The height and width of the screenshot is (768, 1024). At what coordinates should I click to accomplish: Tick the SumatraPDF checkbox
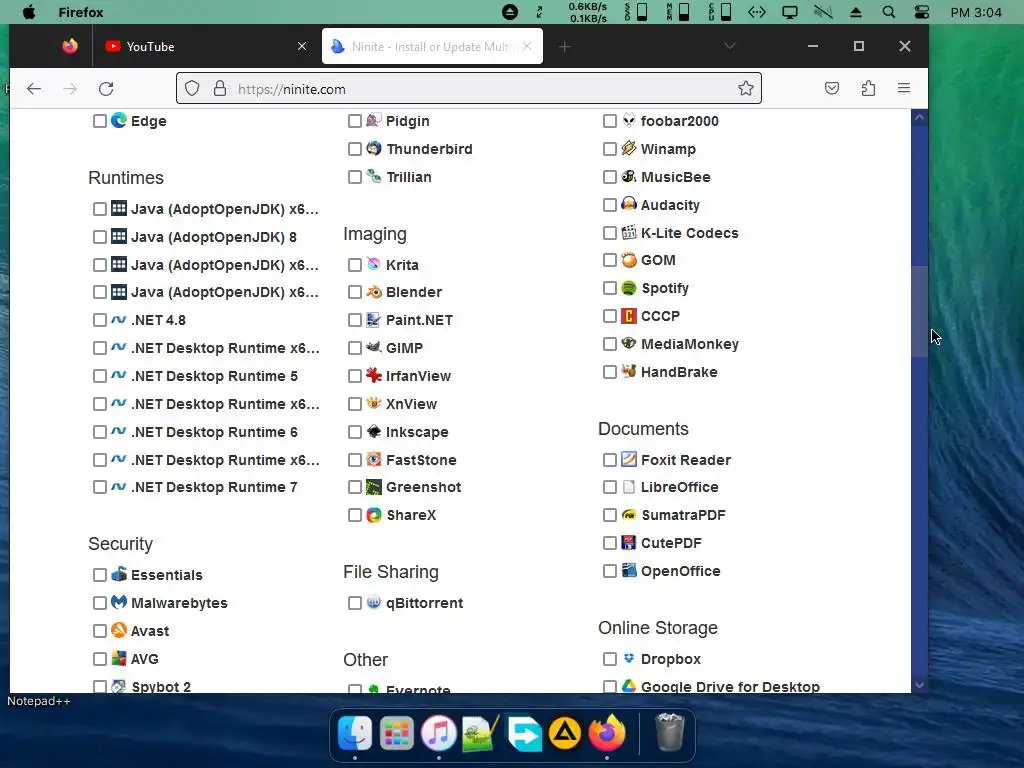(x=609, y=515)
